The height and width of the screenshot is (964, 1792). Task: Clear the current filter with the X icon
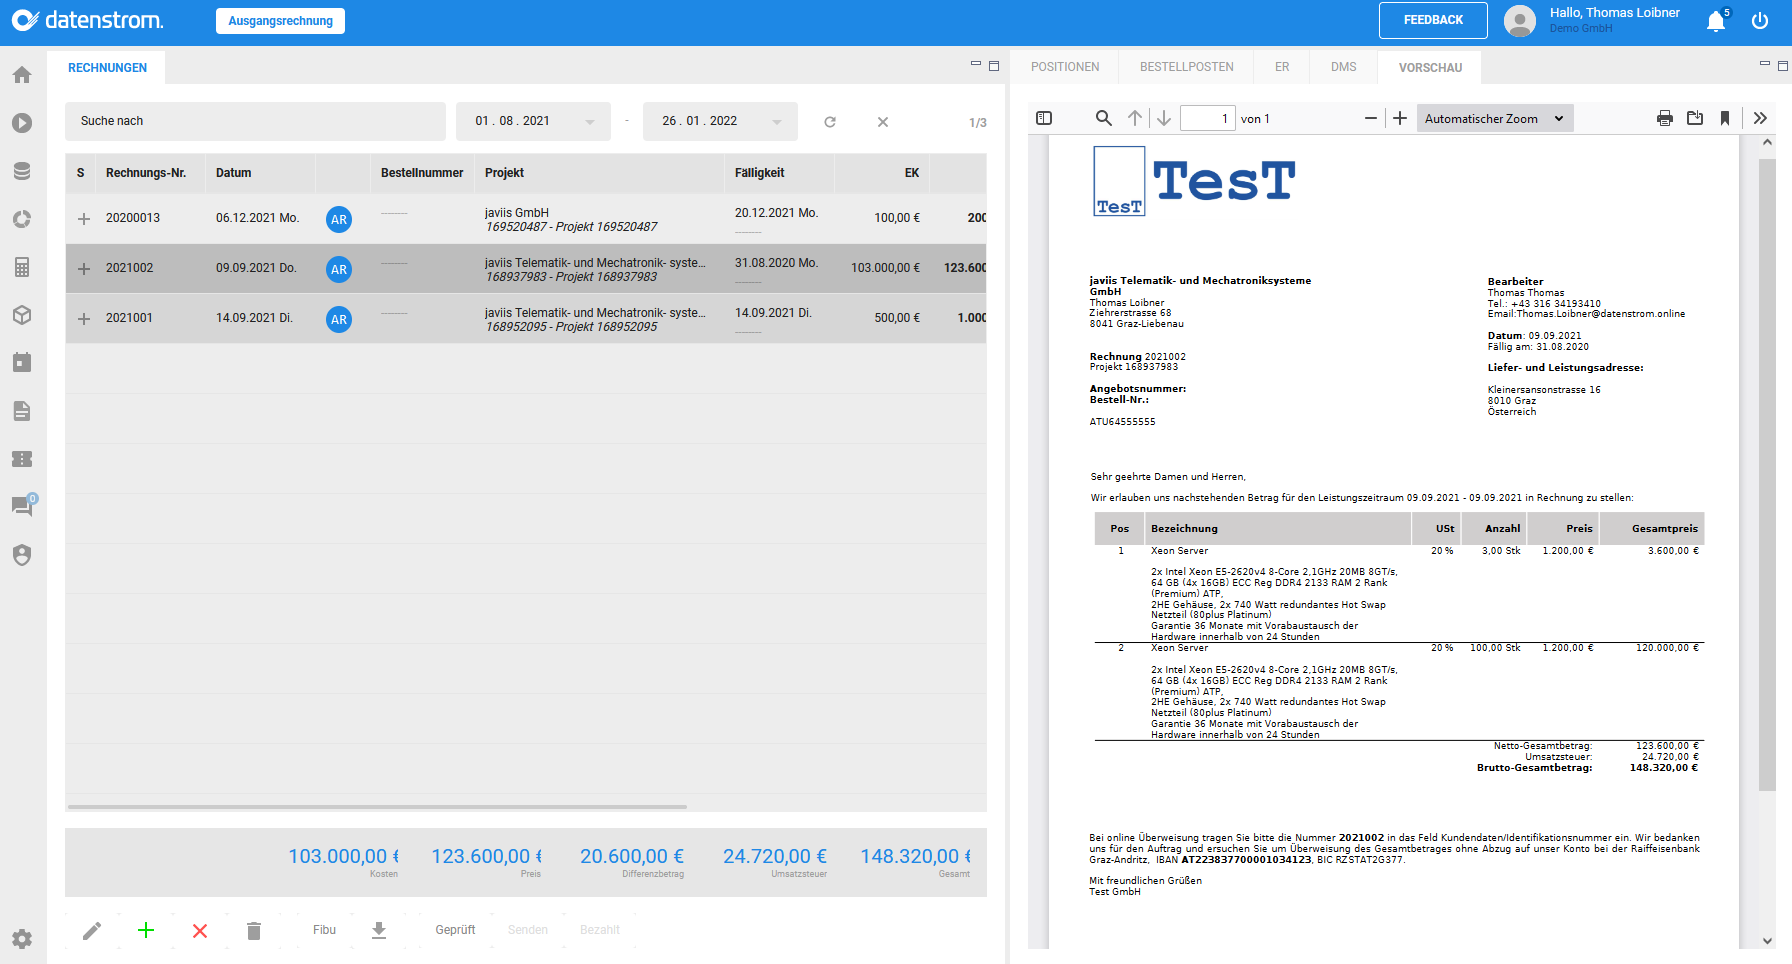tap(883, 121)
